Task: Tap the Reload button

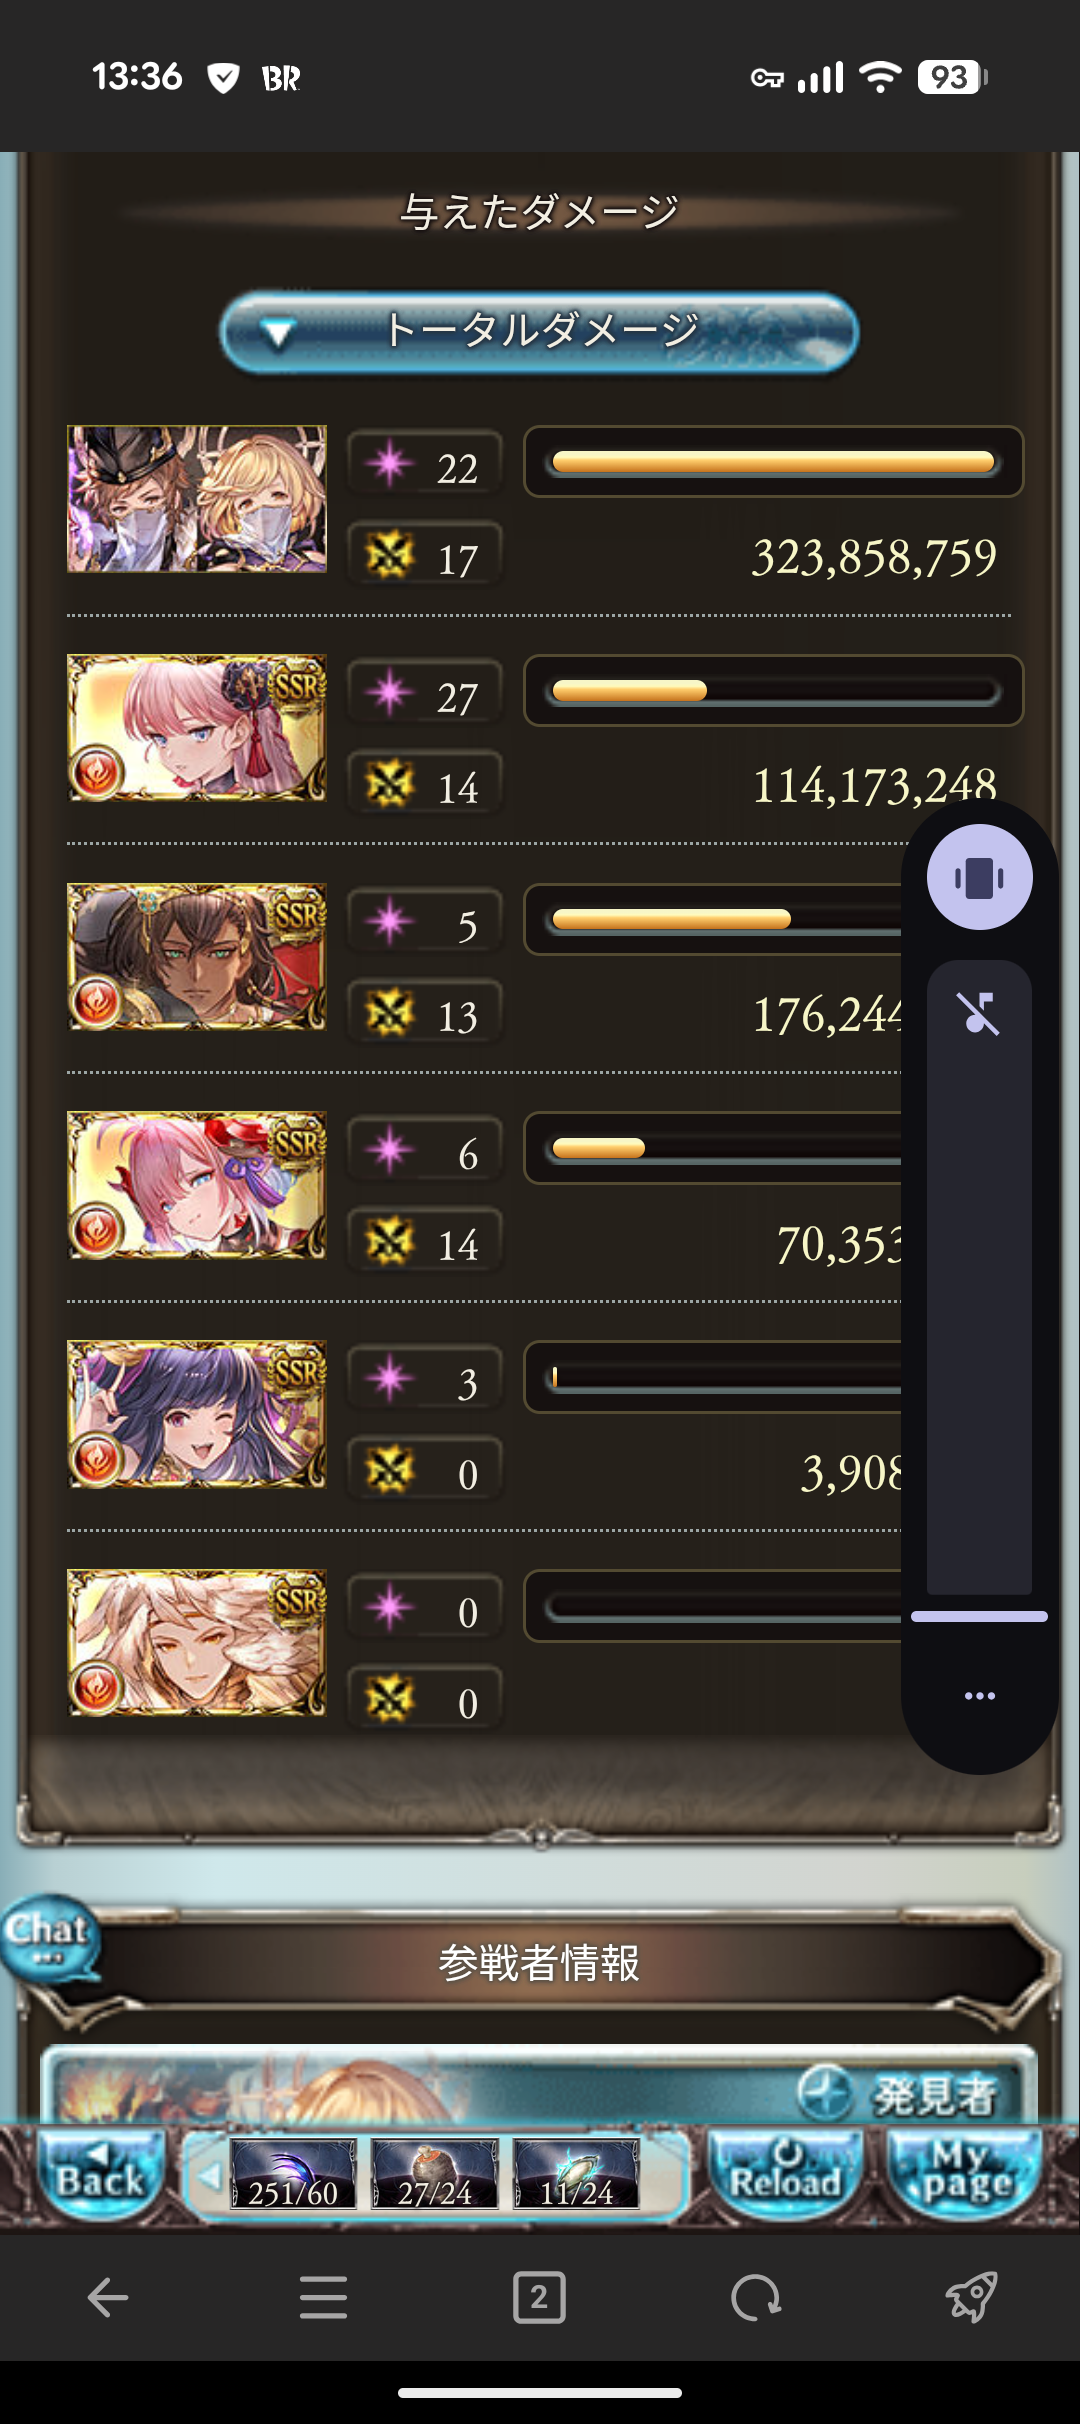Action: pos(785,2174)
